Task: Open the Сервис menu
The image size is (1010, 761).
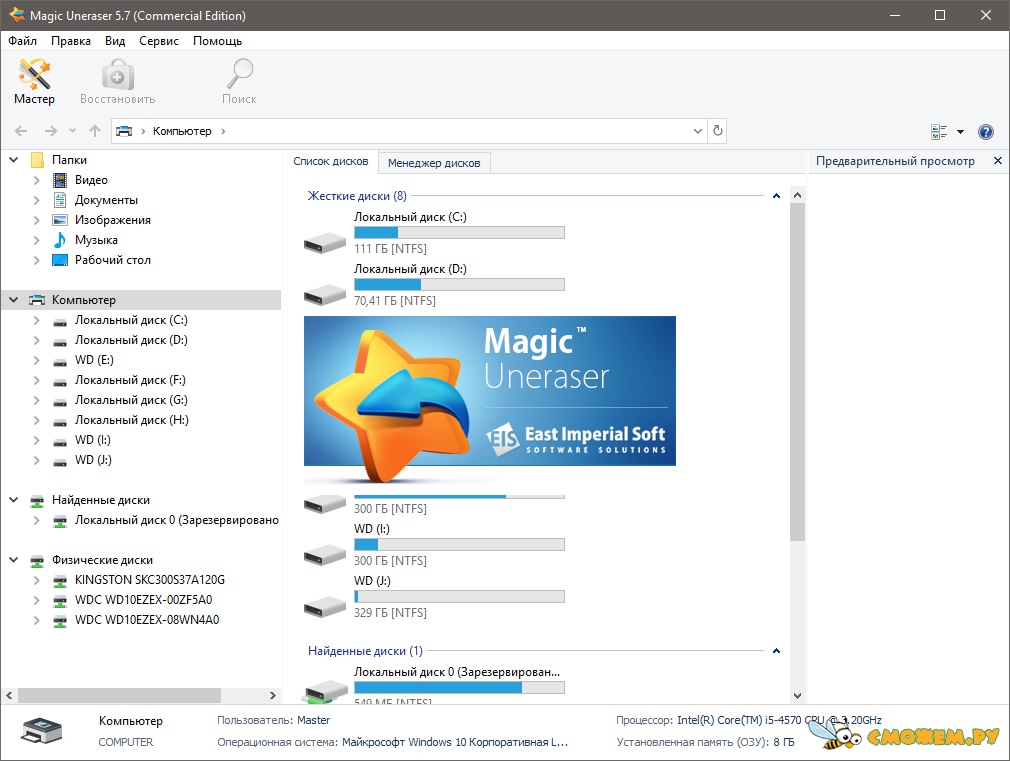Action: [x=159, y=41]
